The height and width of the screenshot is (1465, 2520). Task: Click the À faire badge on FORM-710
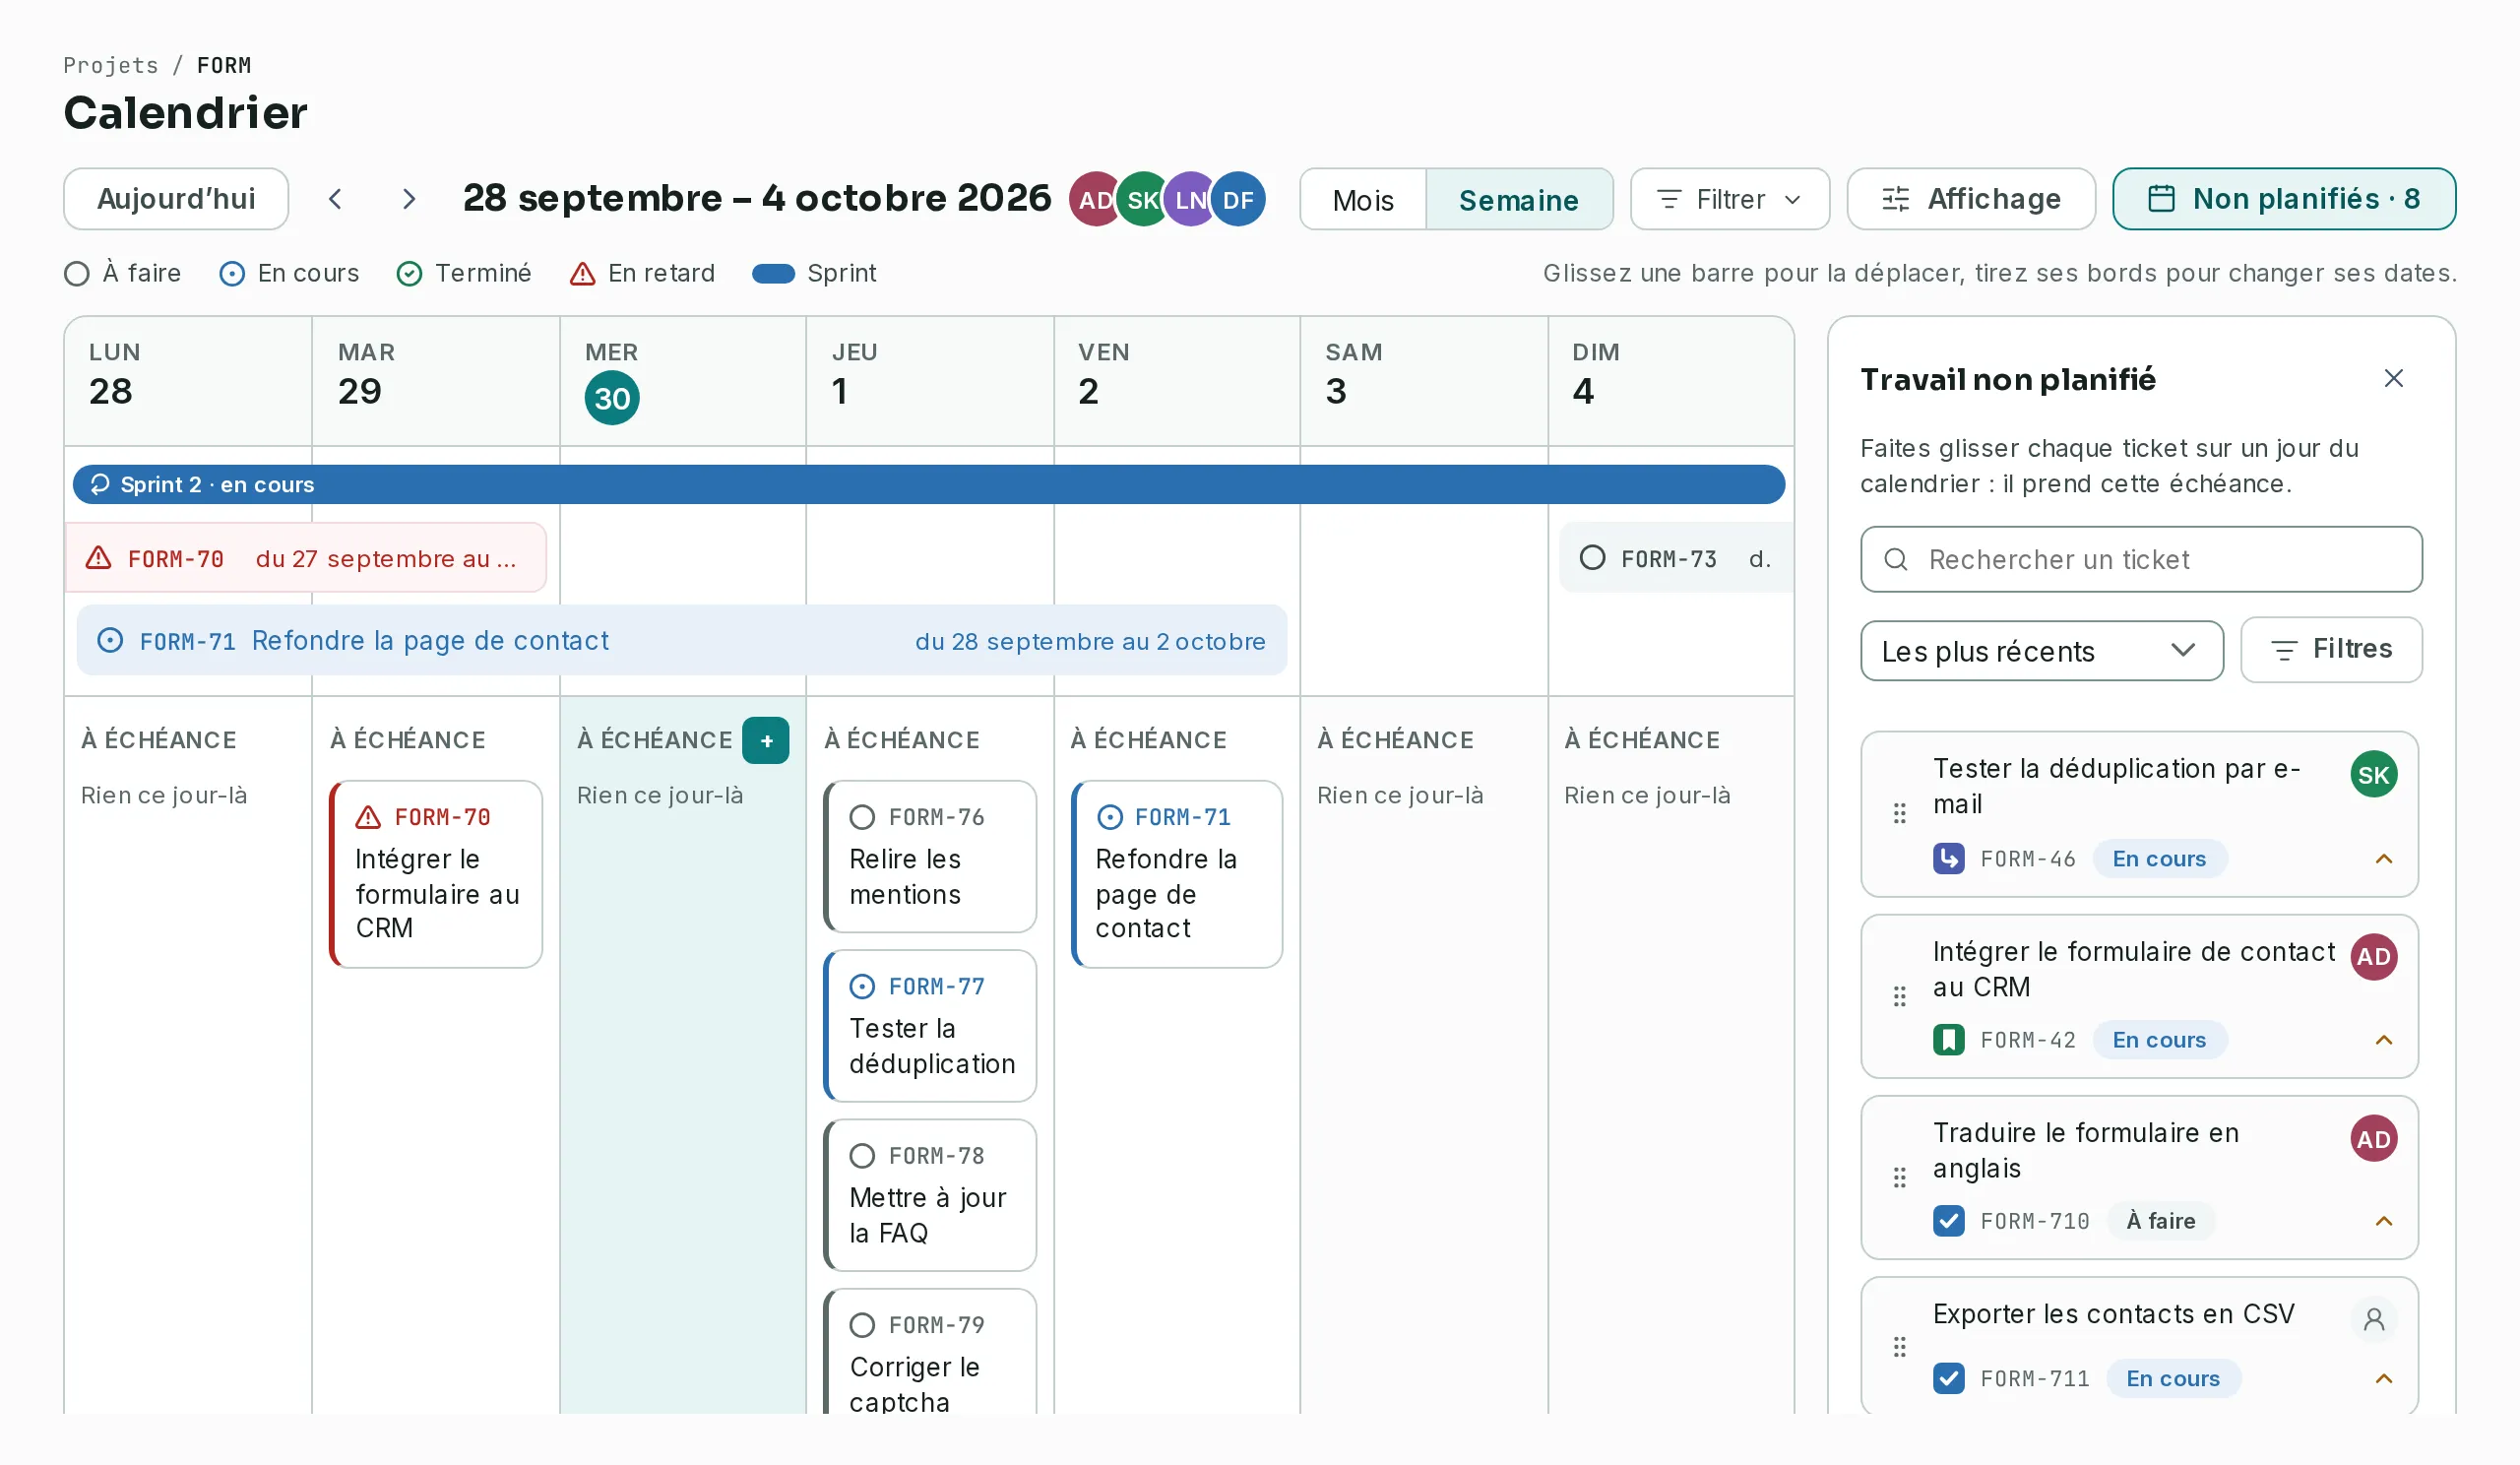click(2160, 1220)
